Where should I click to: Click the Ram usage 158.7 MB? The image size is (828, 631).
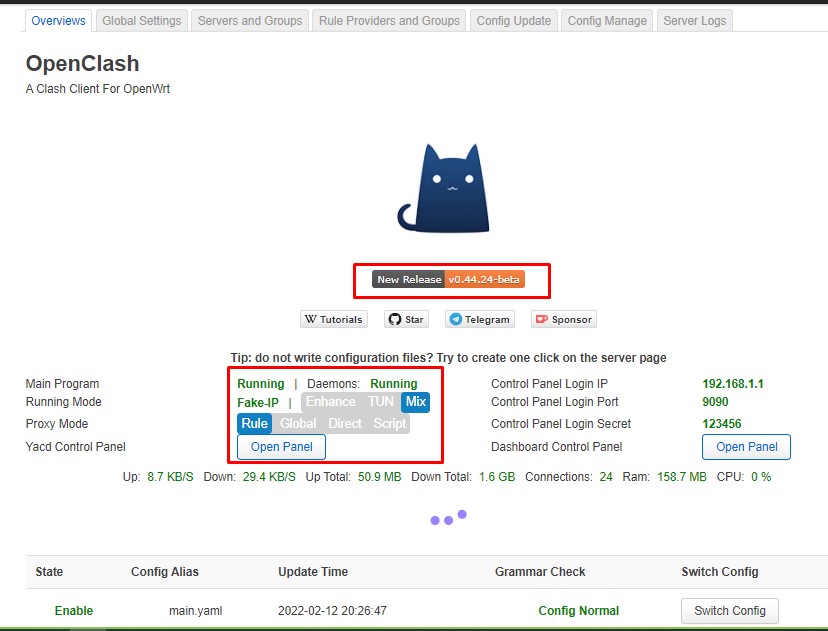pos(682,477)
